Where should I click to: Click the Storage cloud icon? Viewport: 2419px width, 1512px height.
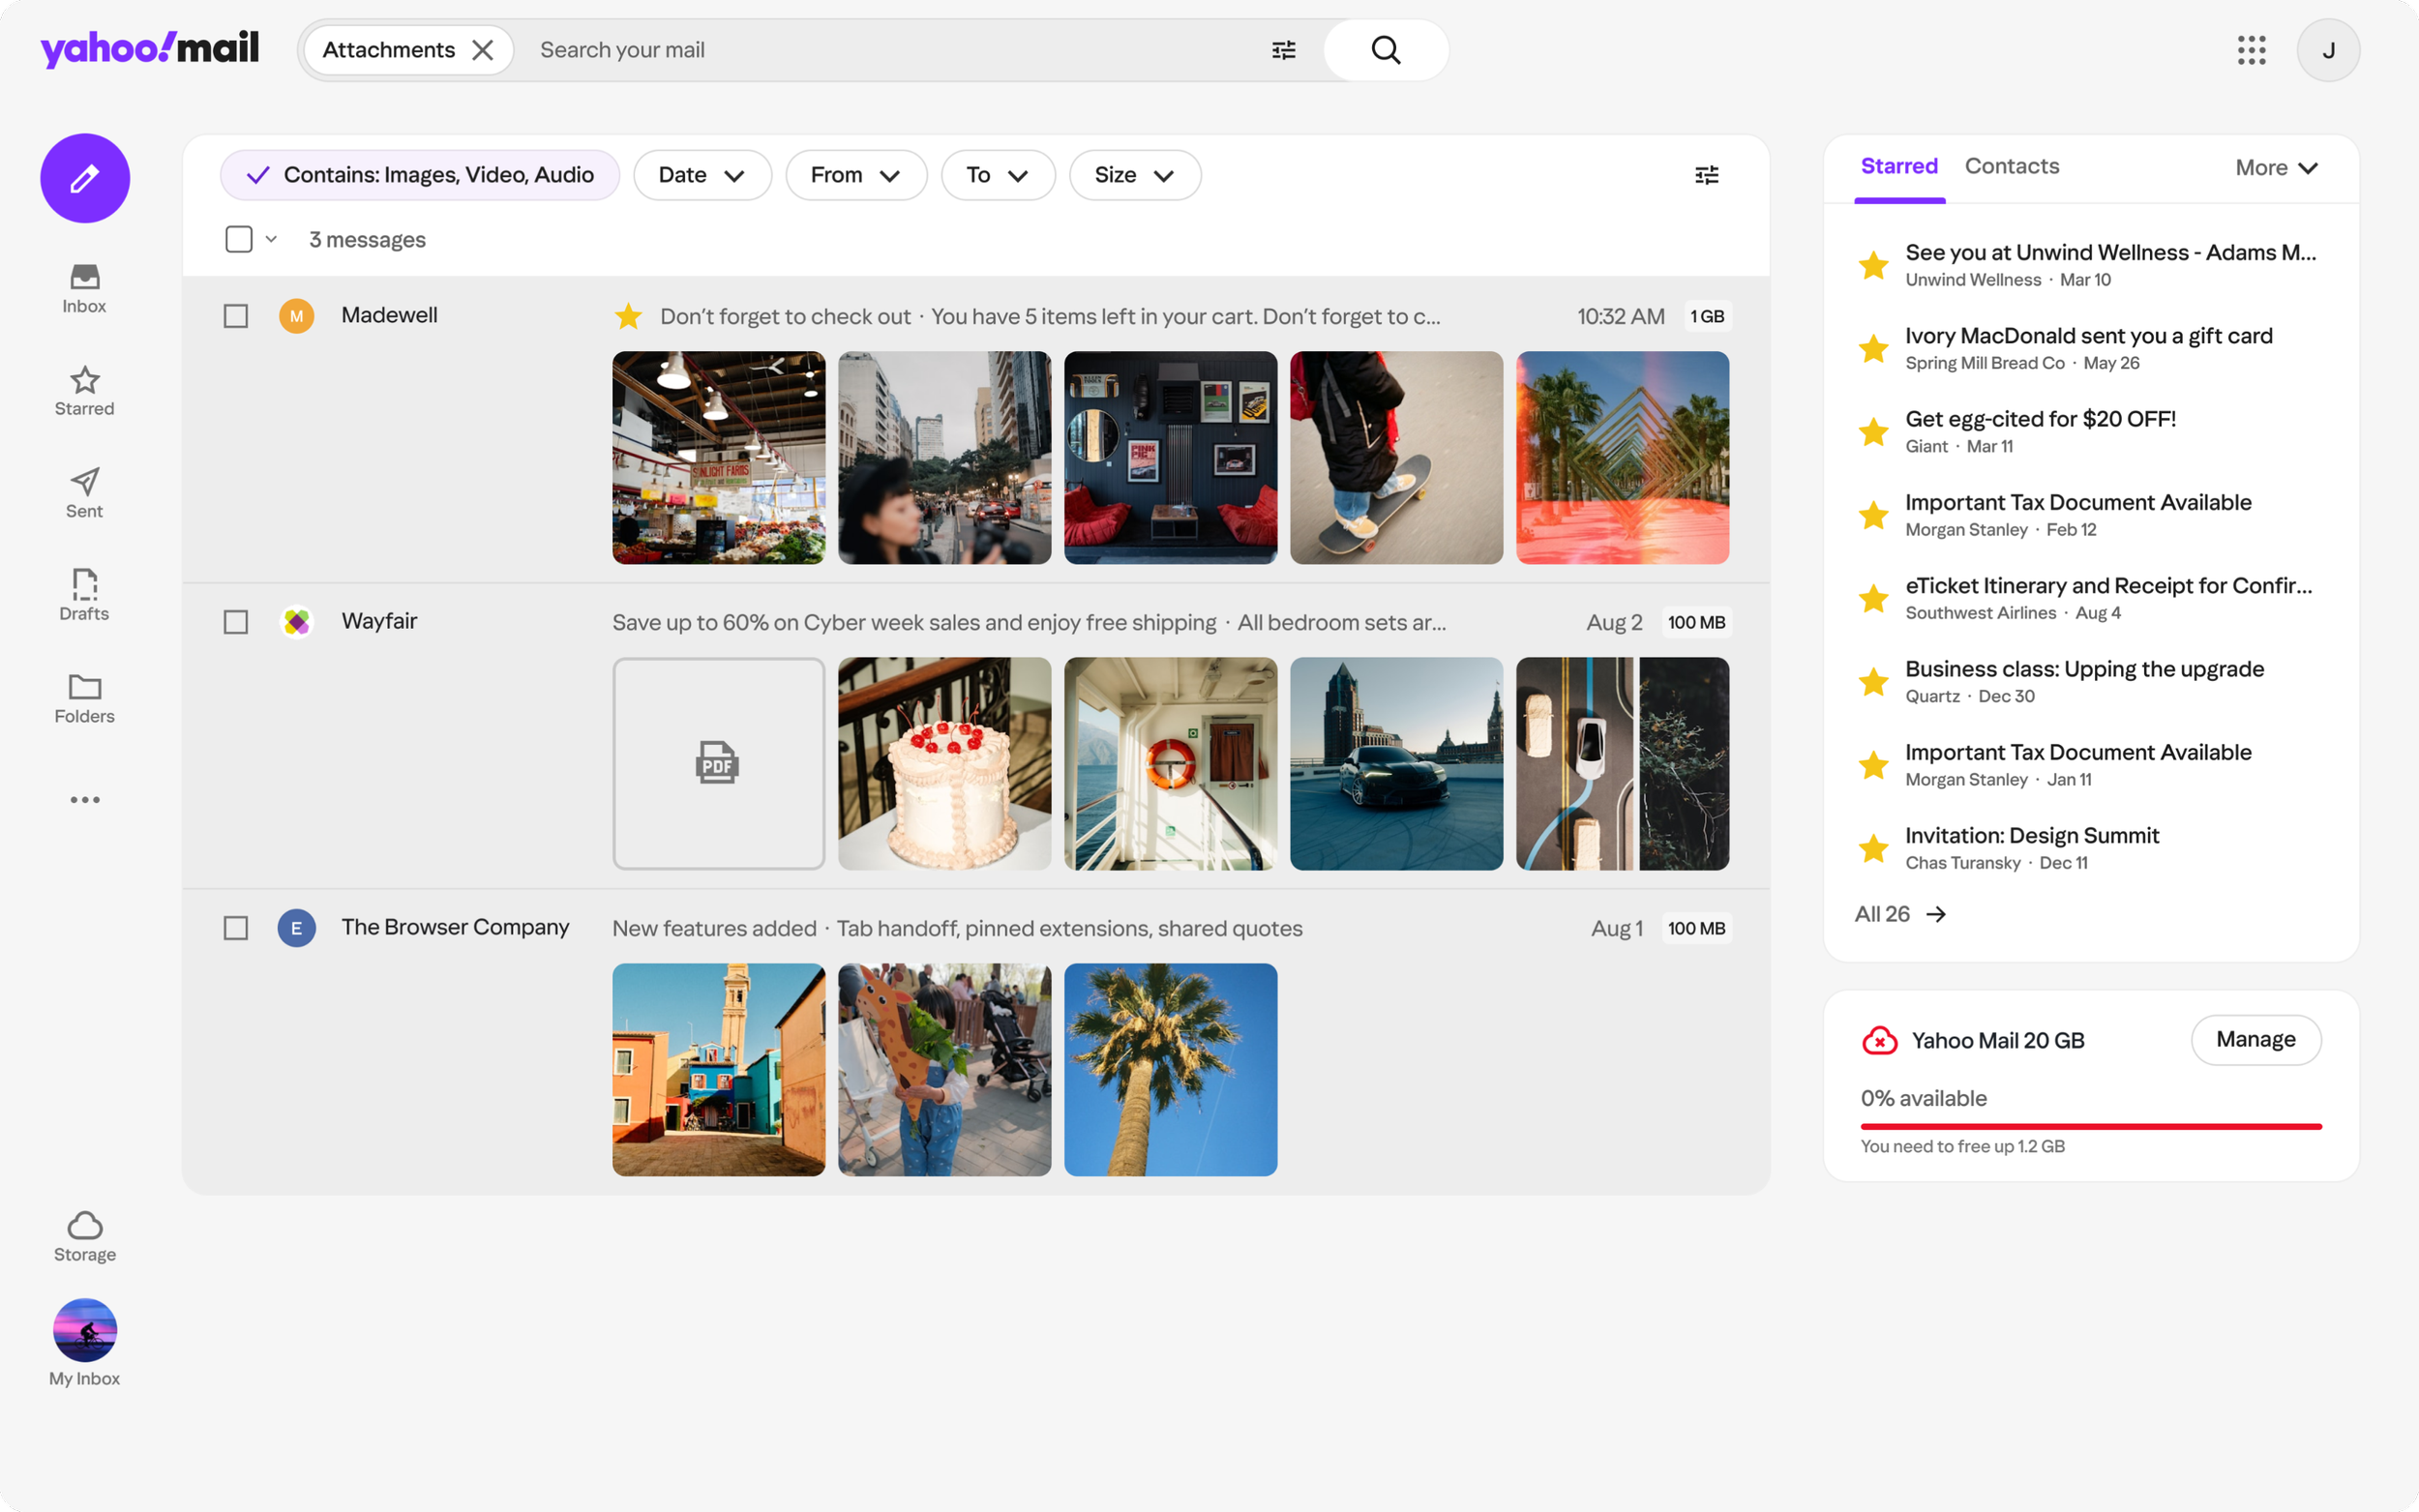[x=84, y=1228]
